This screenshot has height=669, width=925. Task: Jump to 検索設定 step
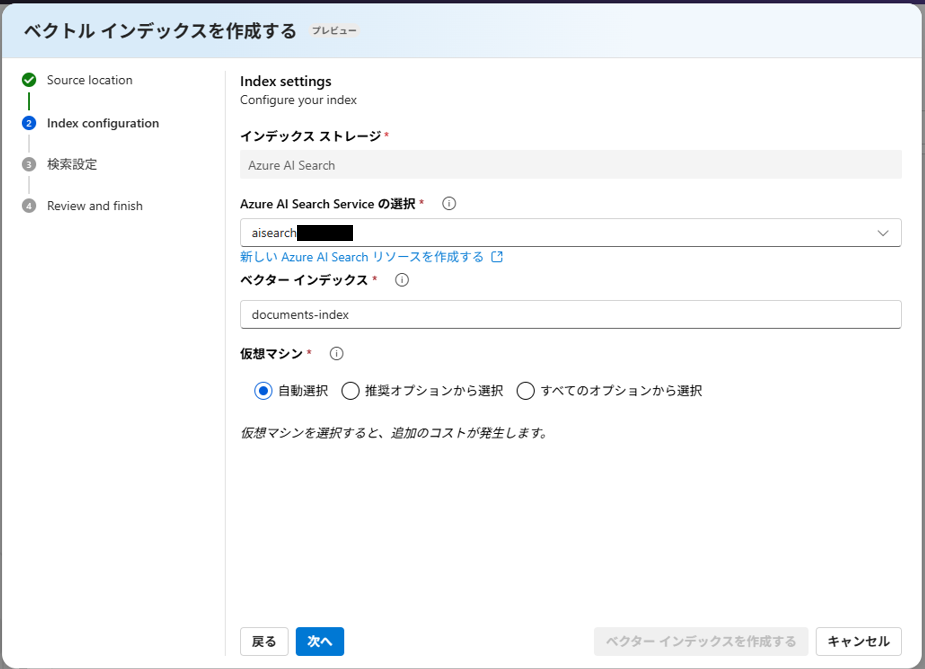click(72, 165)
